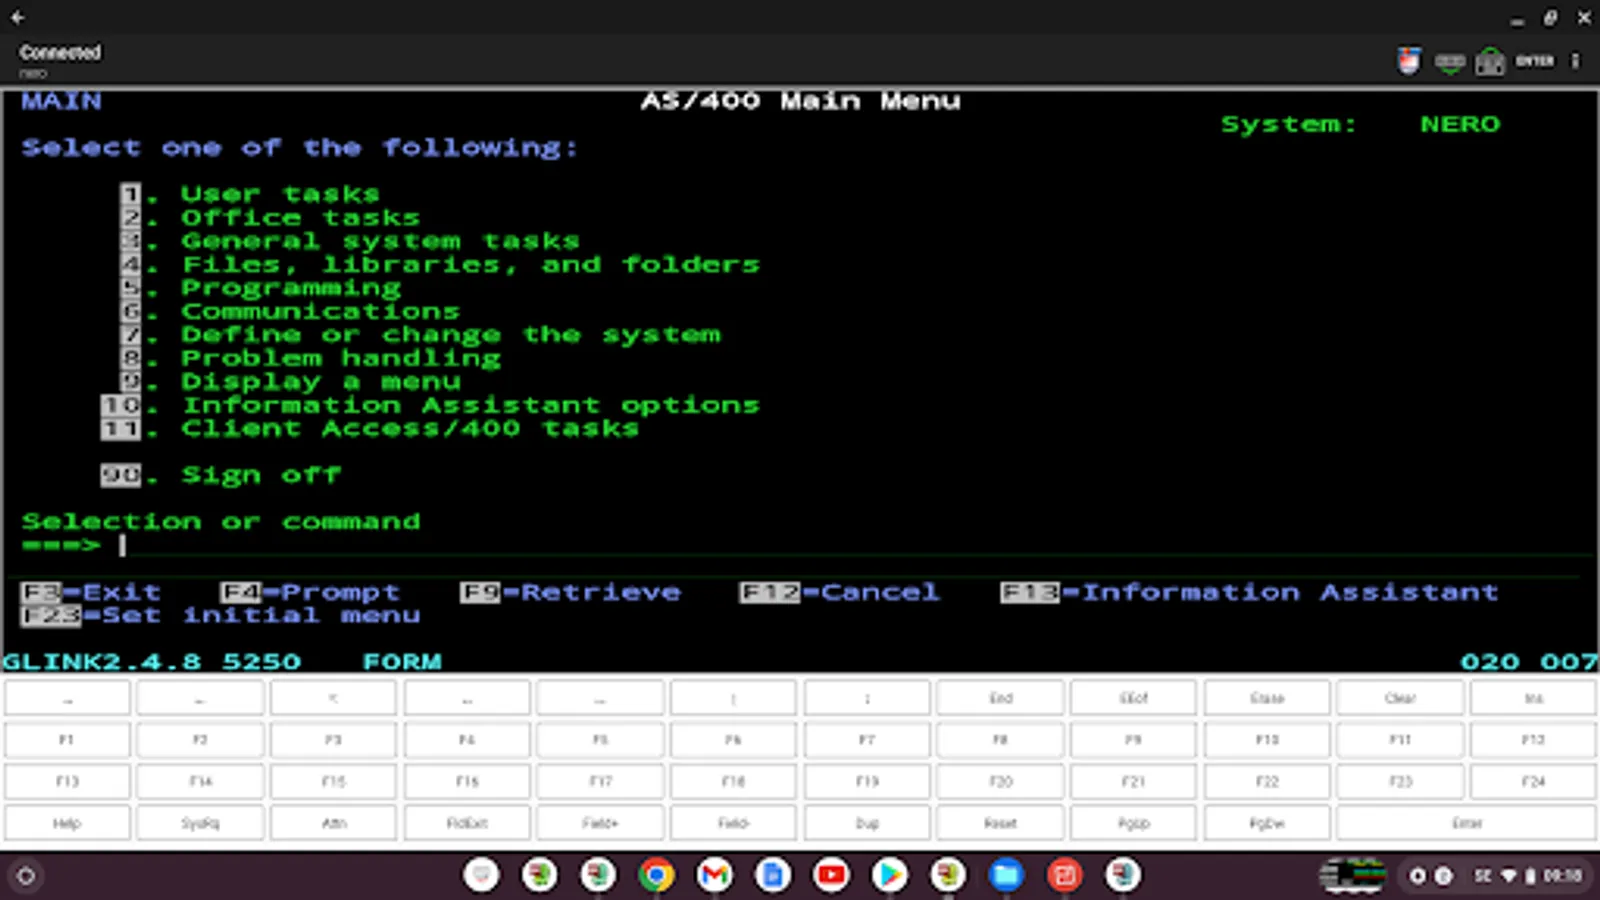
Task: Tap the SysRq key on the keypad
Action: click(x=200, y=824)
